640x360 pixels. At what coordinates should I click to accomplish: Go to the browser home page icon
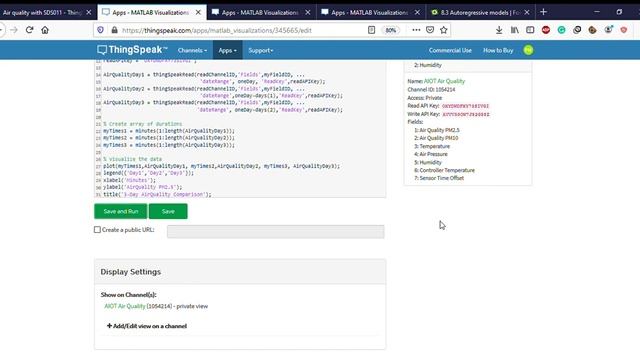pos(45,30)
